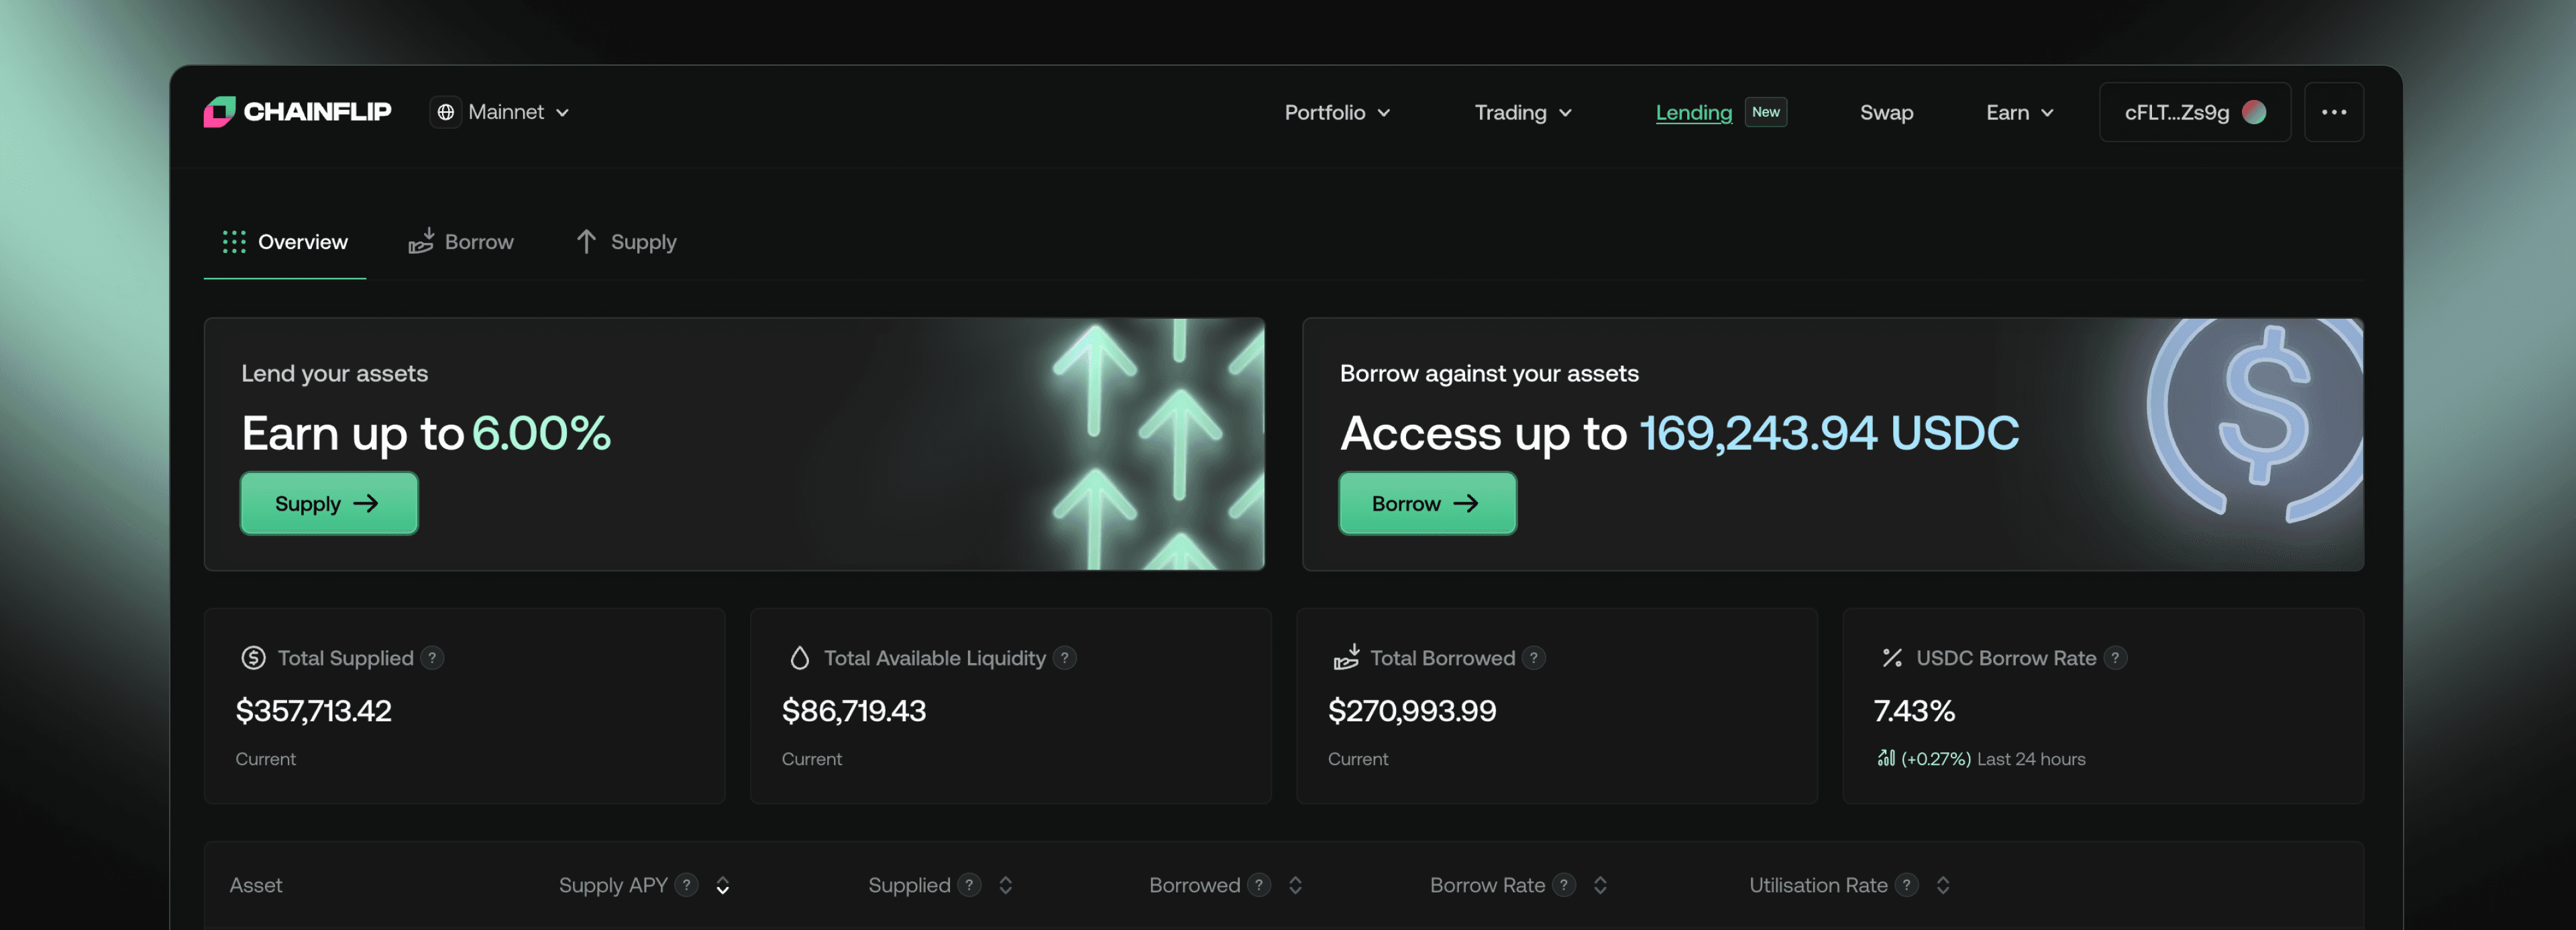Click the Chainflip logo
Screen dimensions: 2576x930
pyautogui.click(x=297, y=112)
